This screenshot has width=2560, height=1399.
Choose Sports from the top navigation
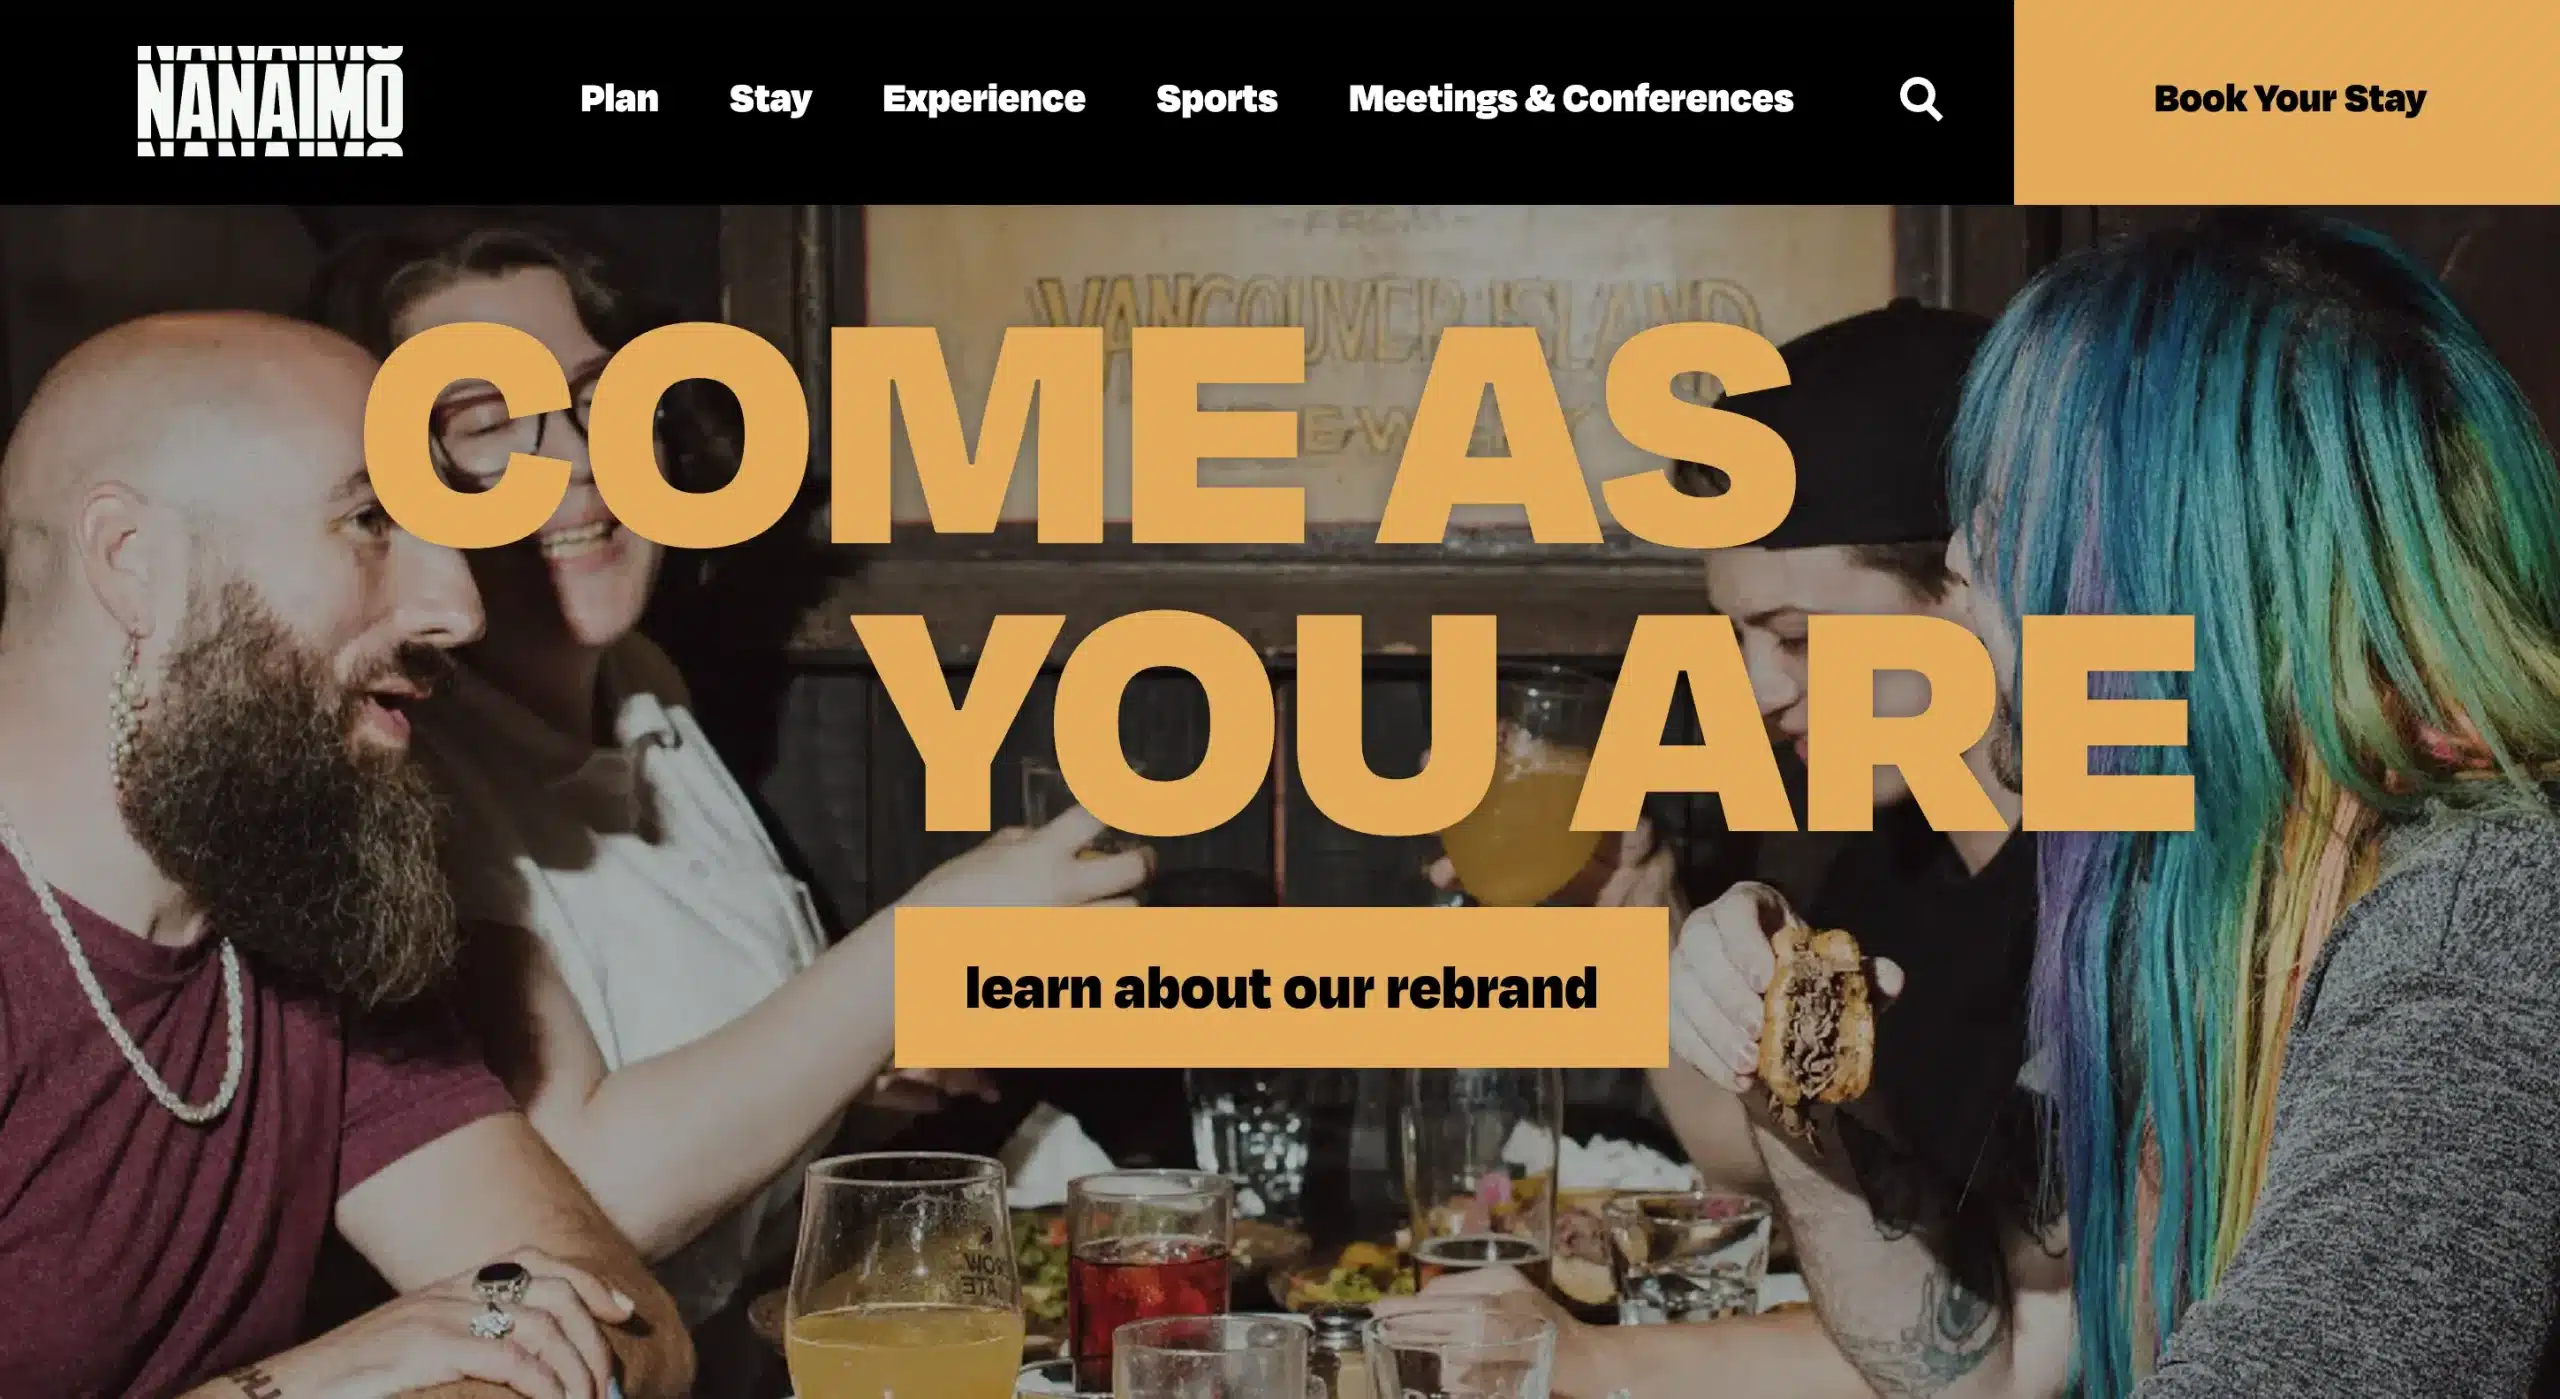pos(1216,99)
